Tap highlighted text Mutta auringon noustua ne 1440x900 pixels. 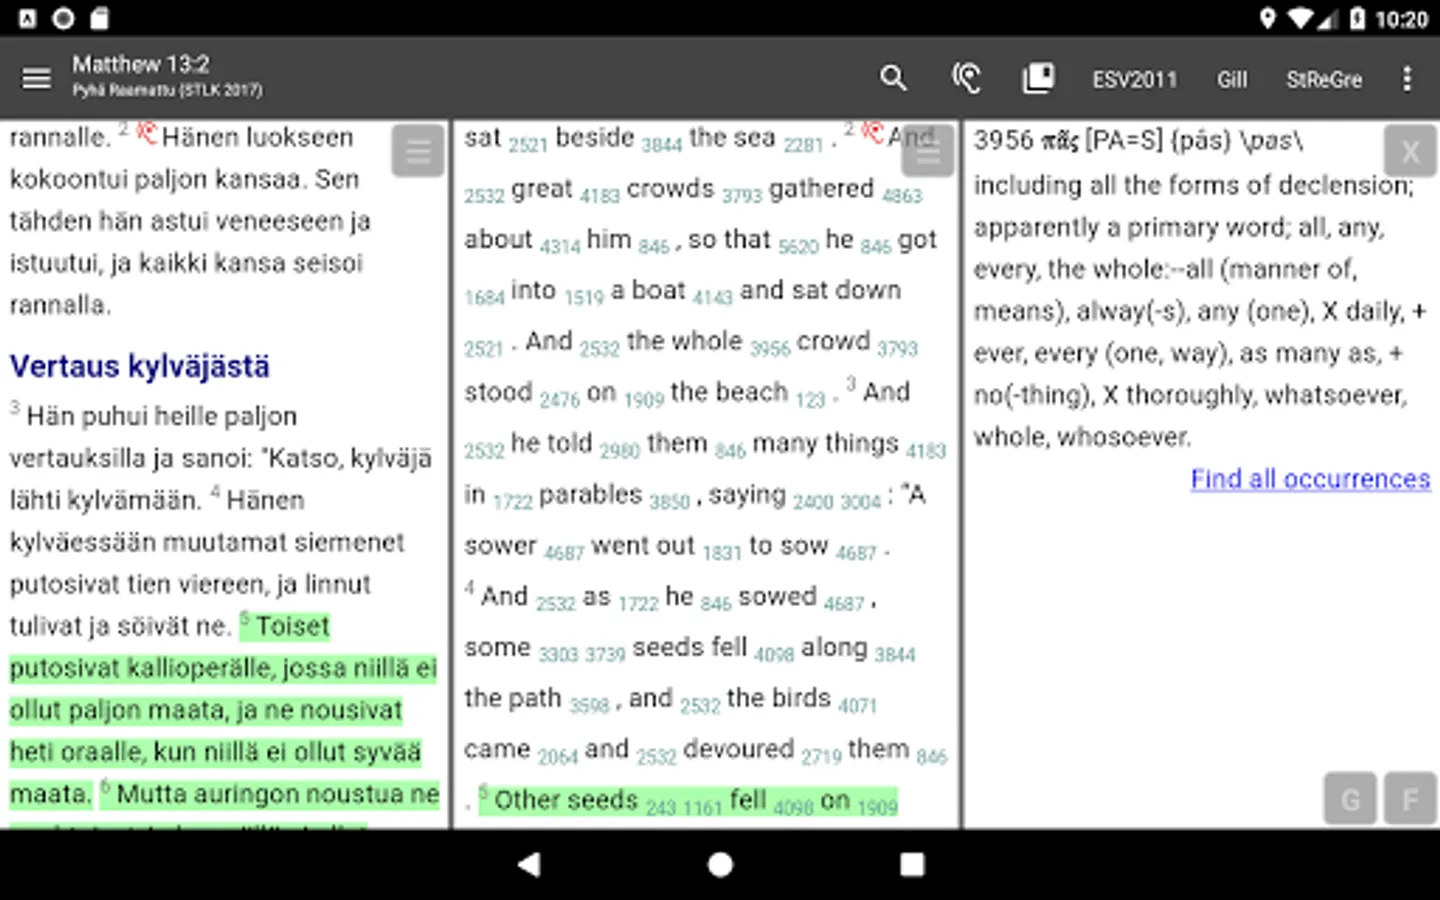tap(278, 794)
